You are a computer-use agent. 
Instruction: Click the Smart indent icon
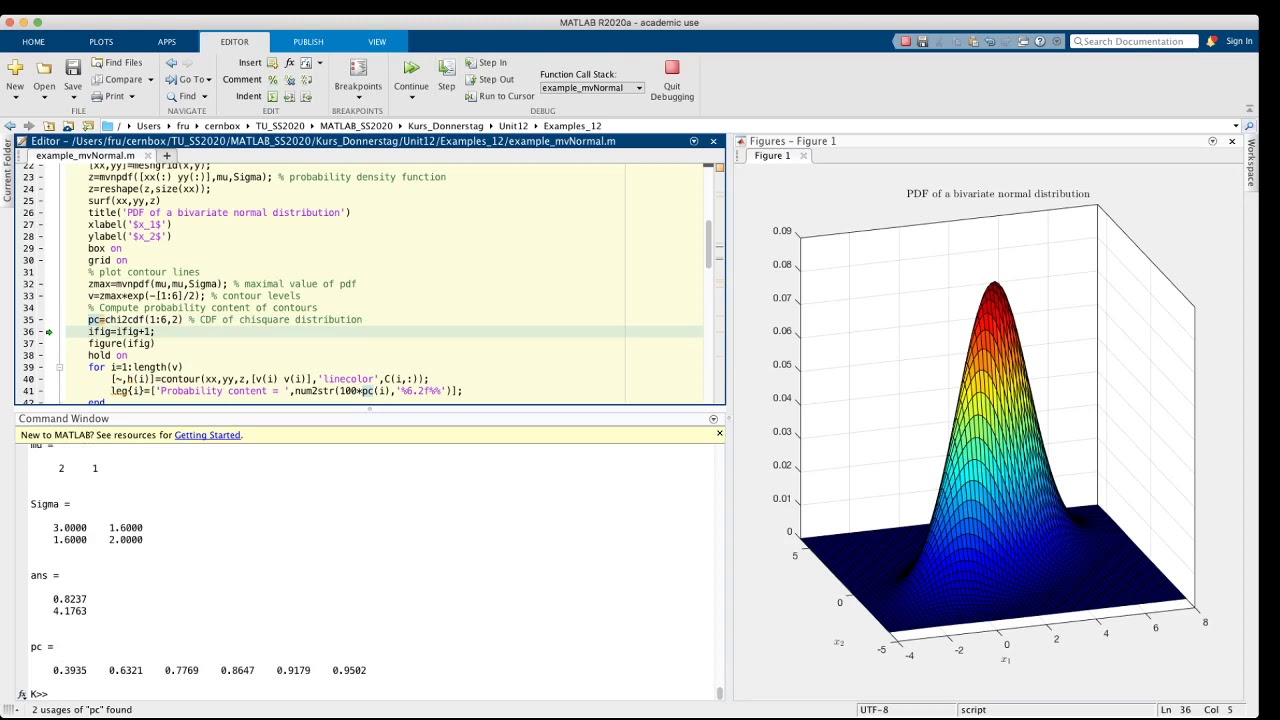click(272, 97)
